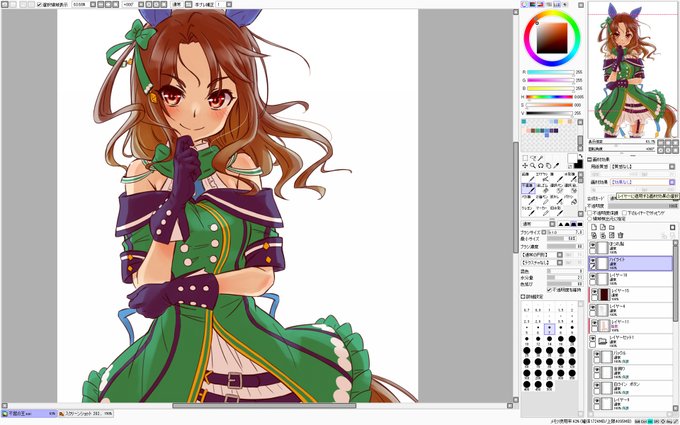Create a new normal layer

click(x=594, y=227)
